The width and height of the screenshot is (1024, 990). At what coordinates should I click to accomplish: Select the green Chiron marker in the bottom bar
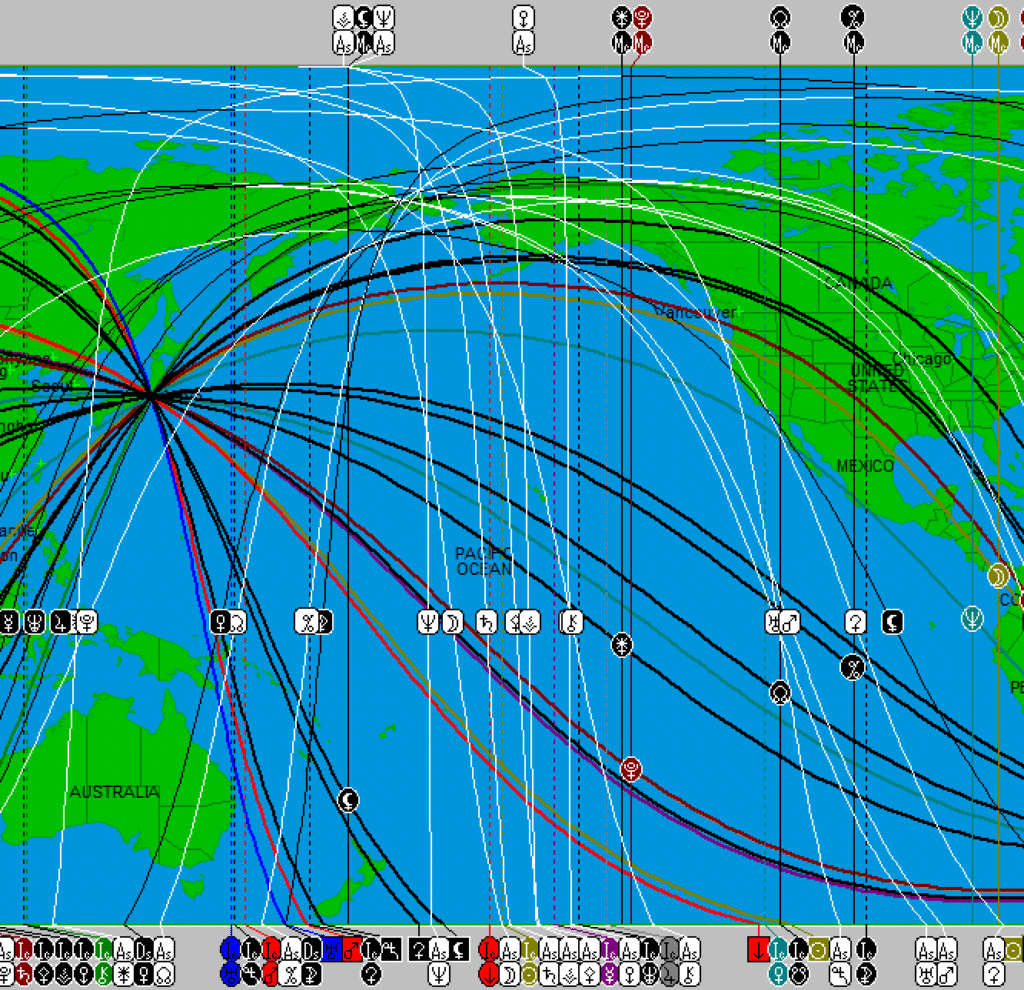click(x=103, y=974)
